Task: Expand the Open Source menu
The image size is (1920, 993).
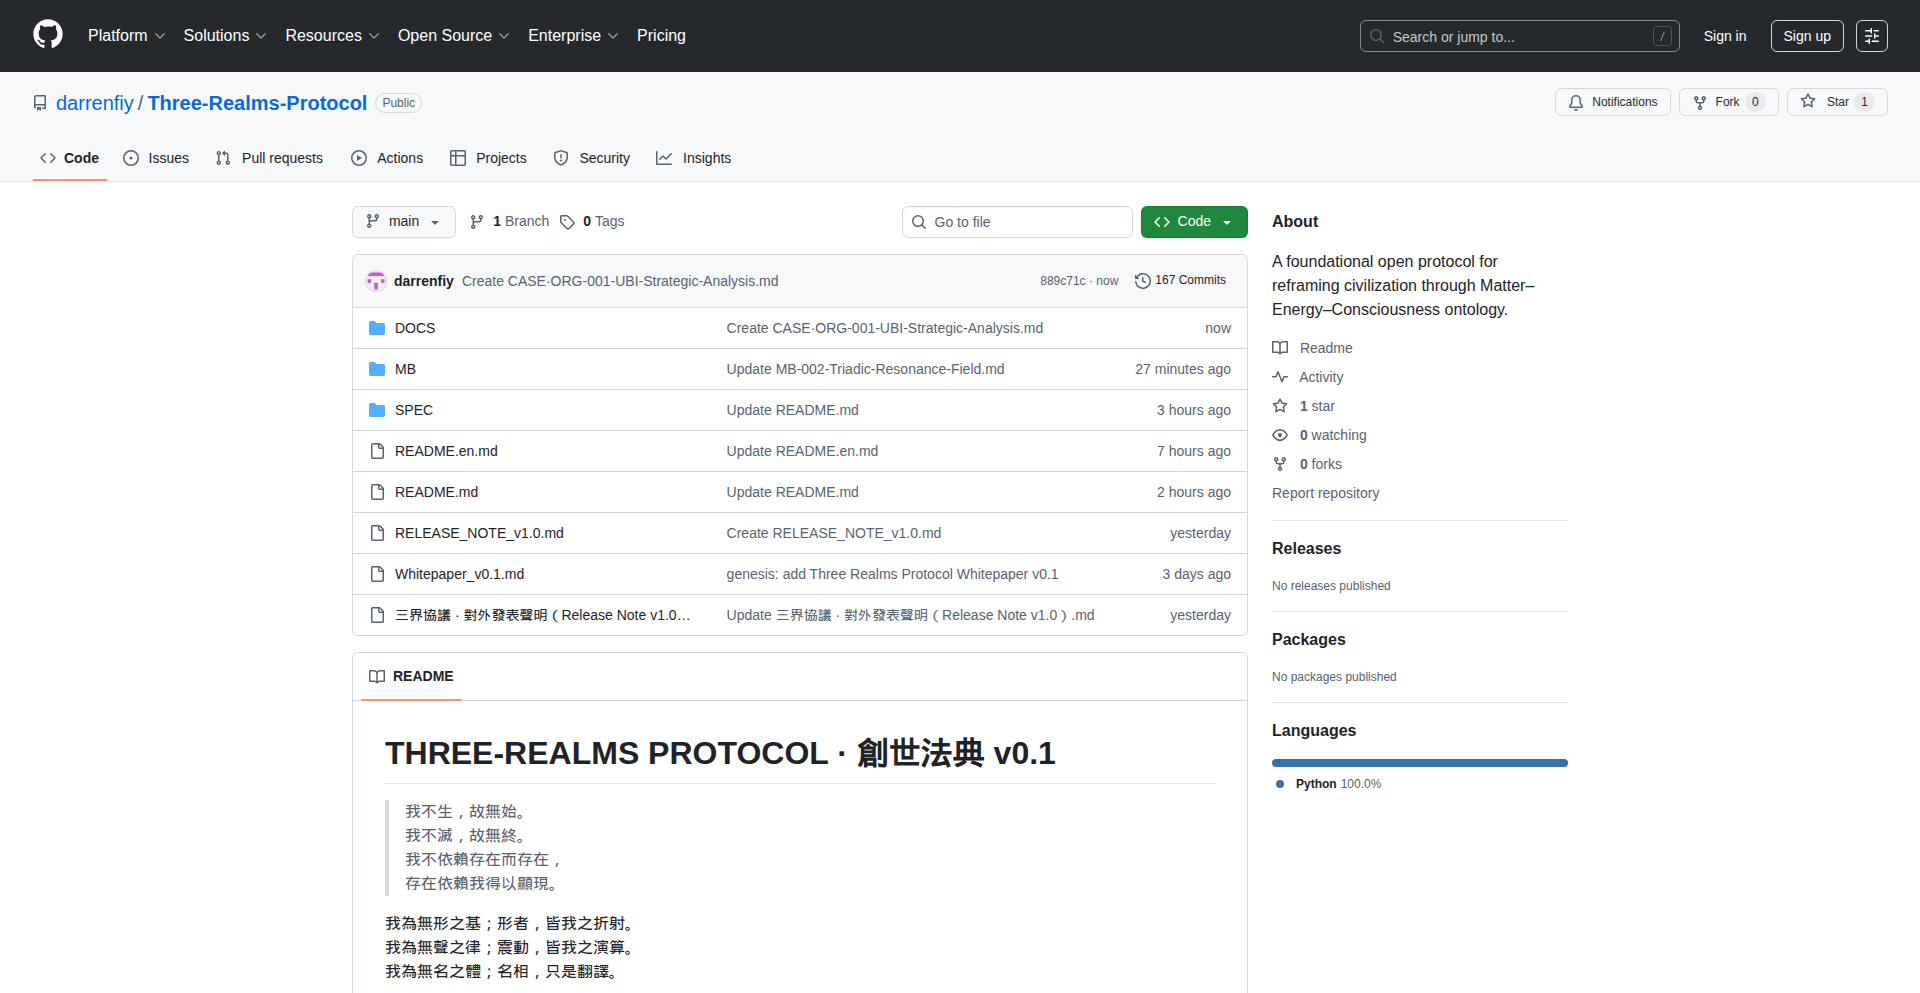Action: coord(453,36)
